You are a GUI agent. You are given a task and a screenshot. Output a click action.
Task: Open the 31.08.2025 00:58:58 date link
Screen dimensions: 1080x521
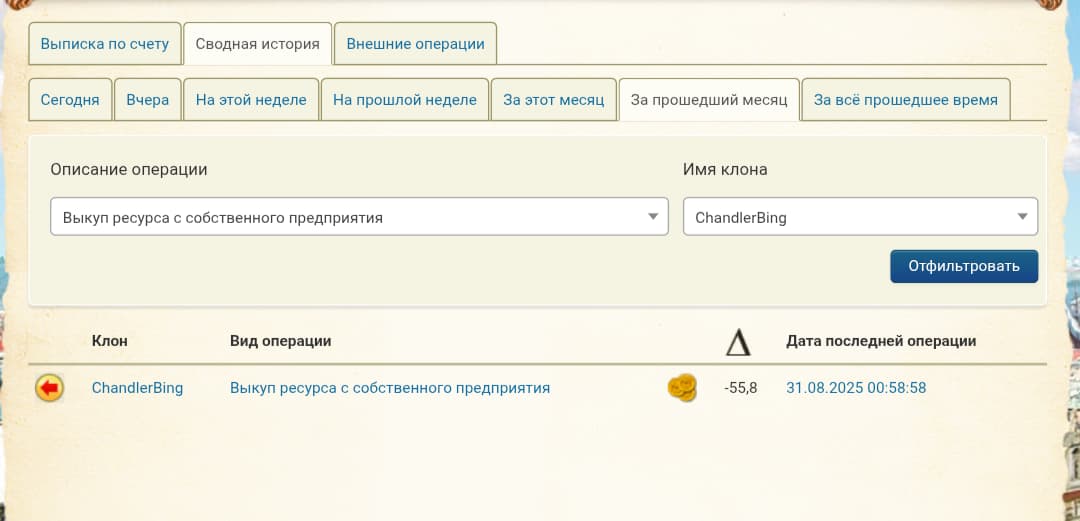click(x=856, y=388)
